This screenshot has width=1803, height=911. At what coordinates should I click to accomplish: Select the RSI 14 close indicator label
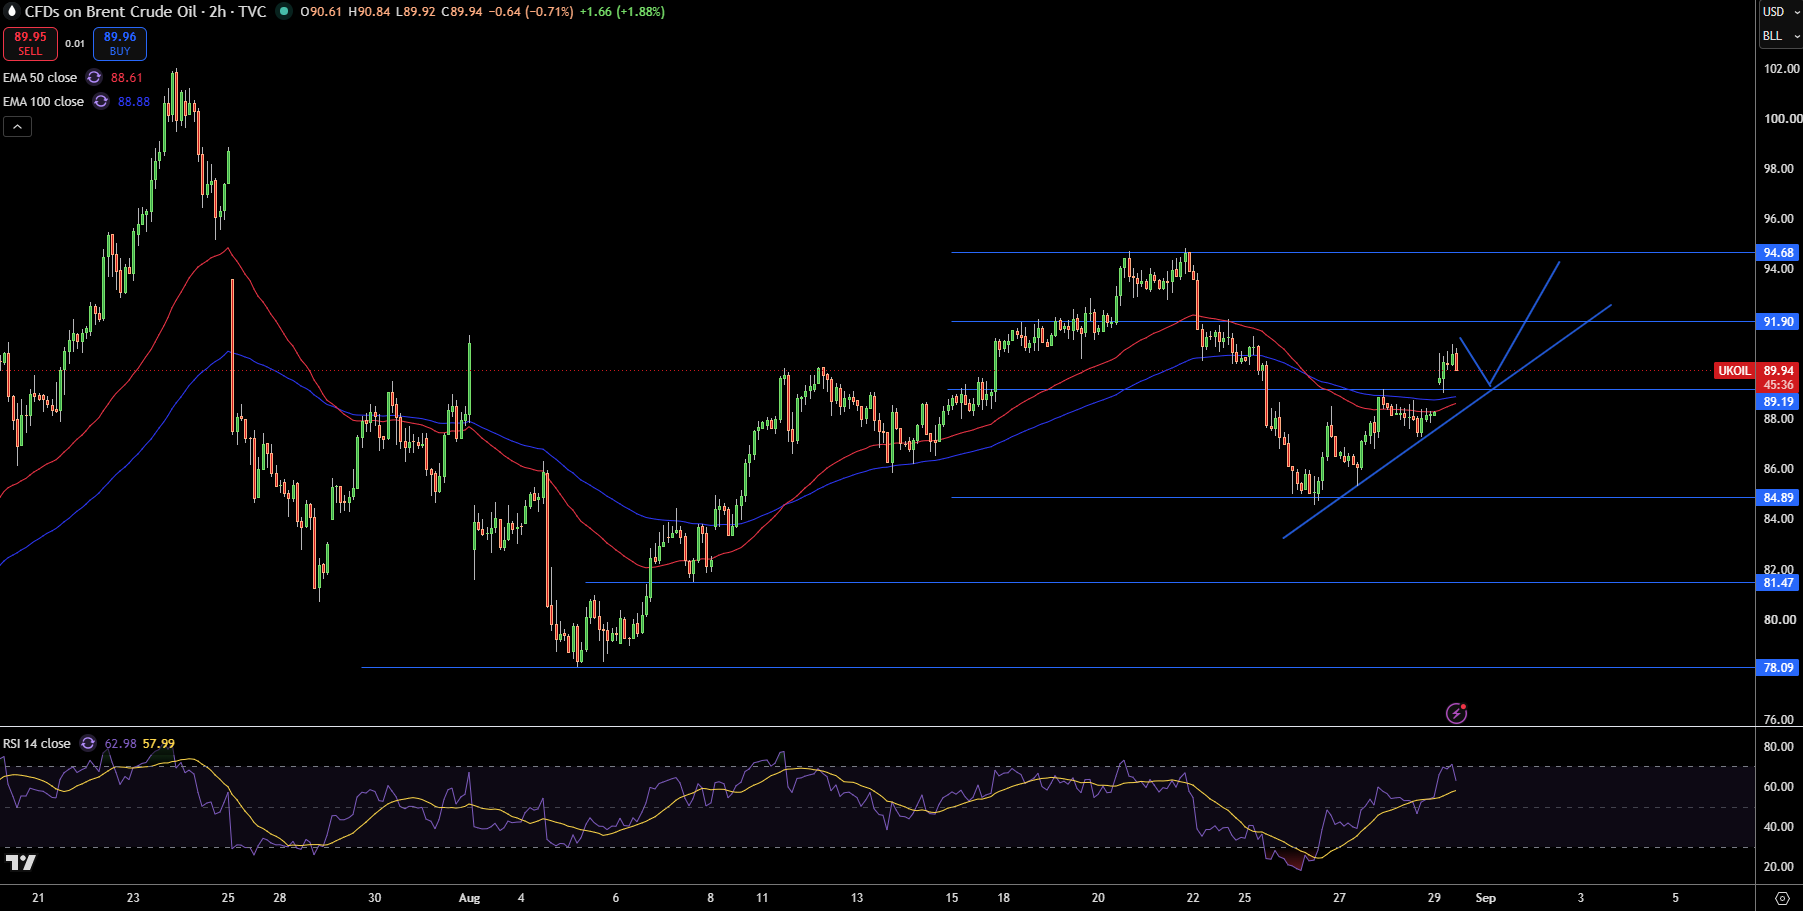click(x=37, y=743)
